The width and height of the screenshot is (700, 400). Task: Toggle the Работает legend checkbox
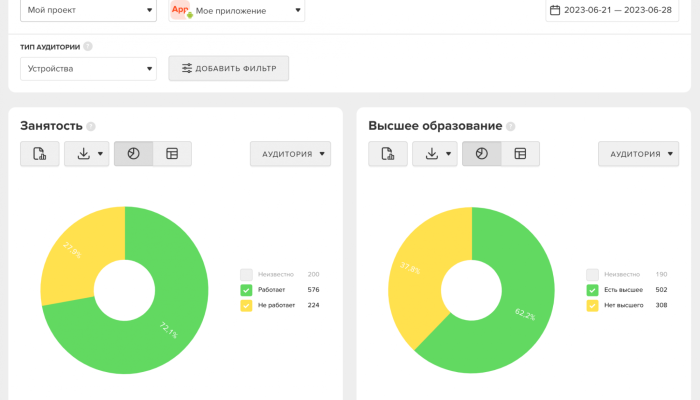tap(247, 290)
